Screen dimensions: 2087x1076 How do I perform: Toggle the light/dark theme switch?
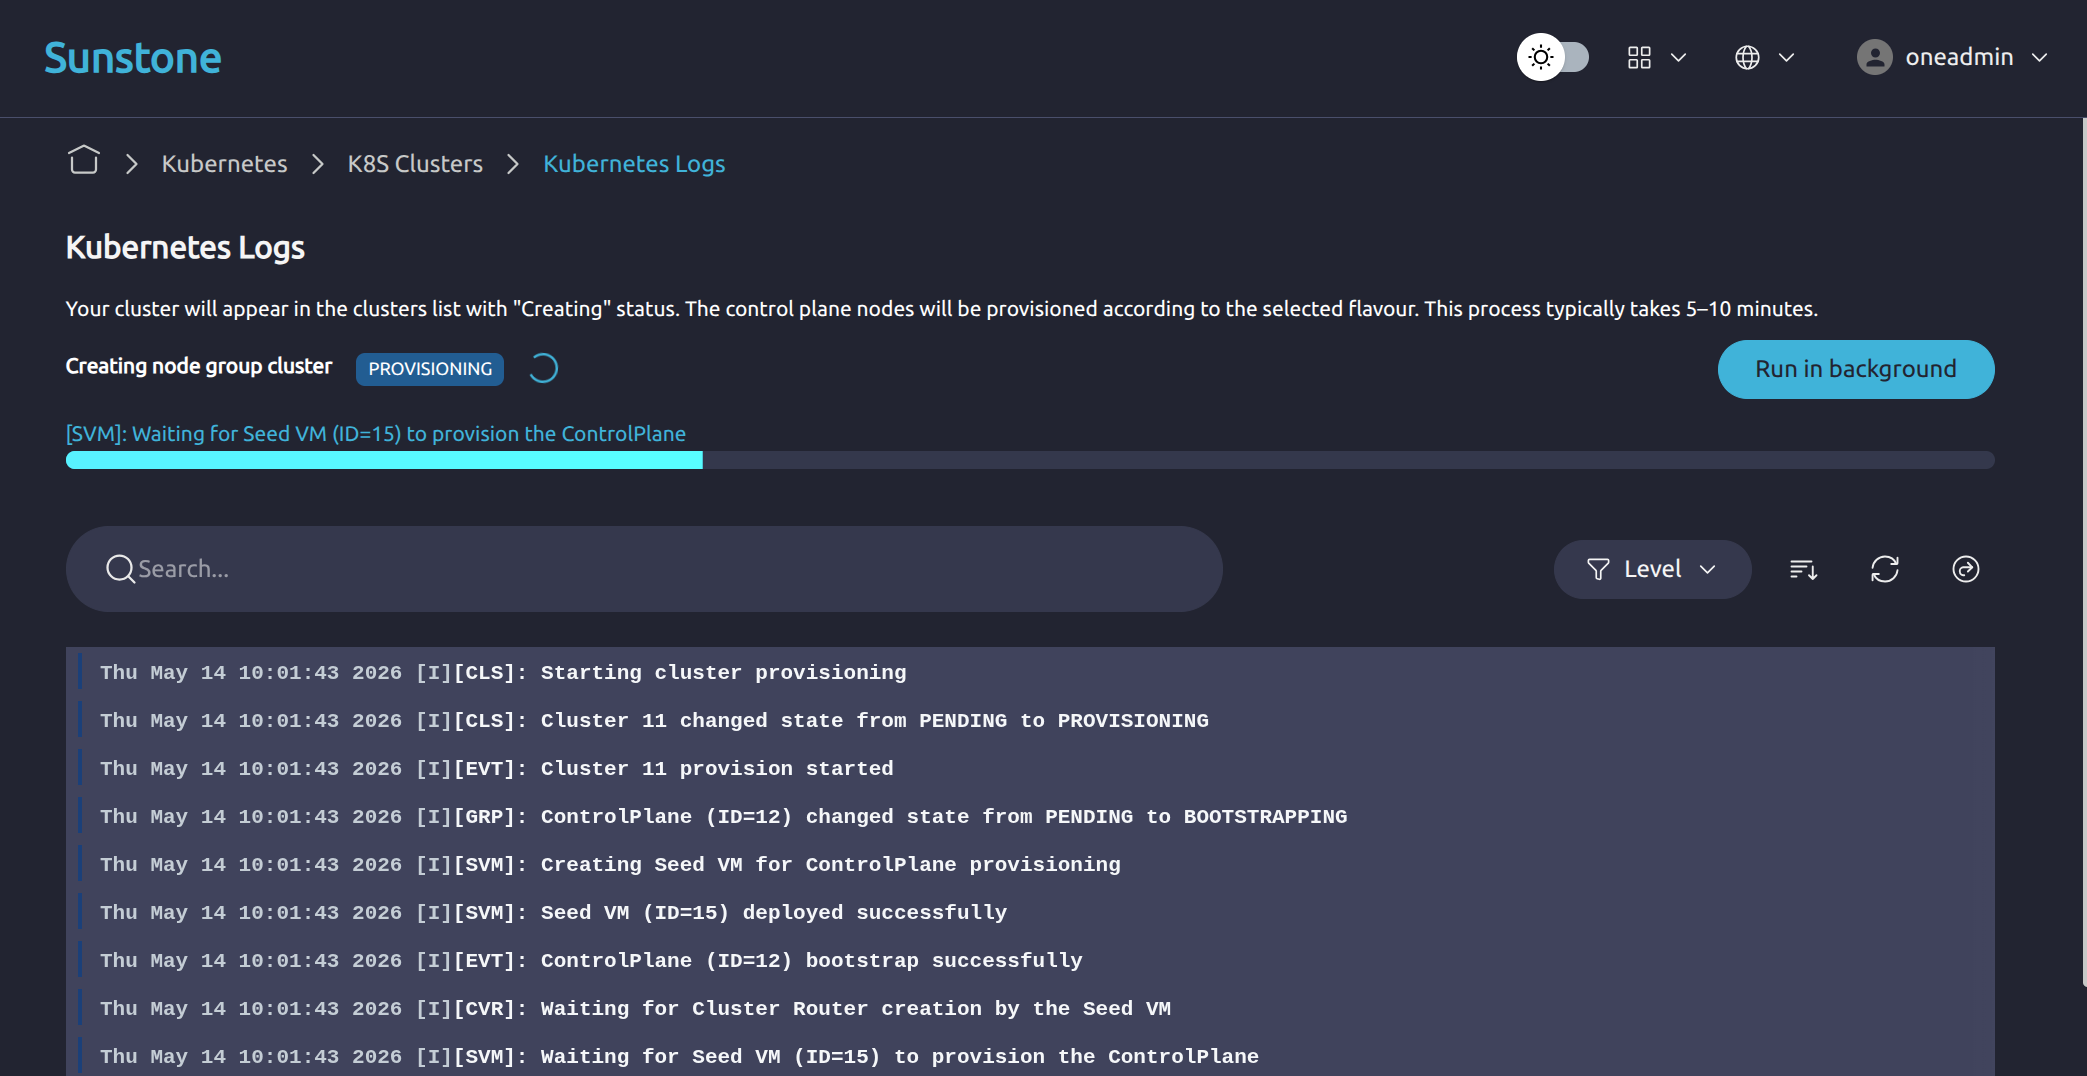(x=1553, y=57)
